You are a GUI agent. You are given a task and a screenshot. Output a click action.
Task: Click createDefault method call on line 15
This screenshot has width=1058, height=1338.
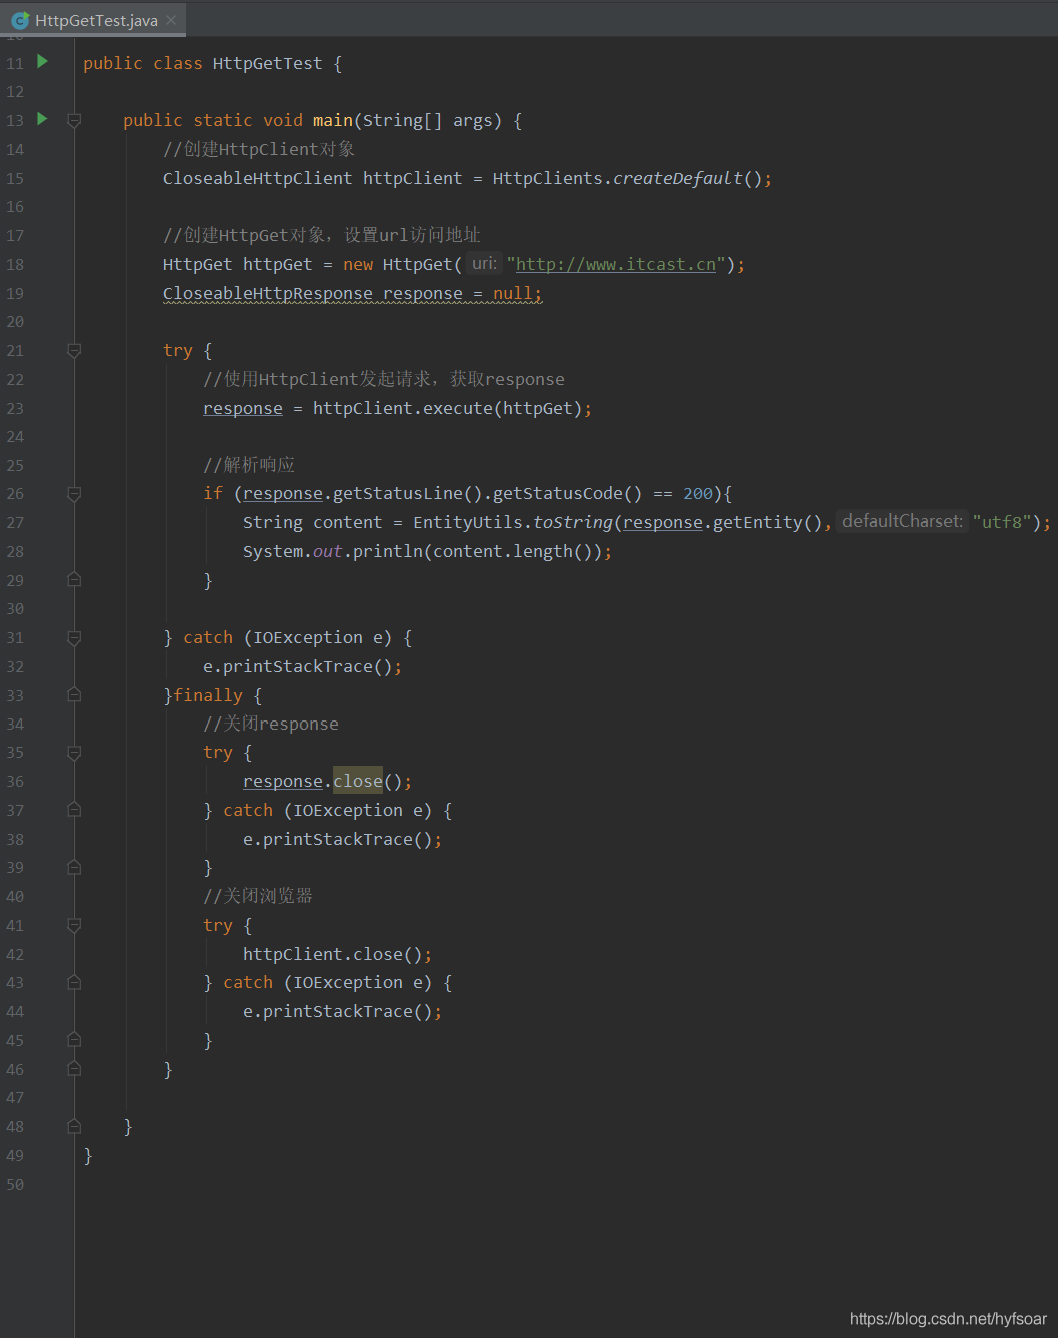[x=678, y=178]
